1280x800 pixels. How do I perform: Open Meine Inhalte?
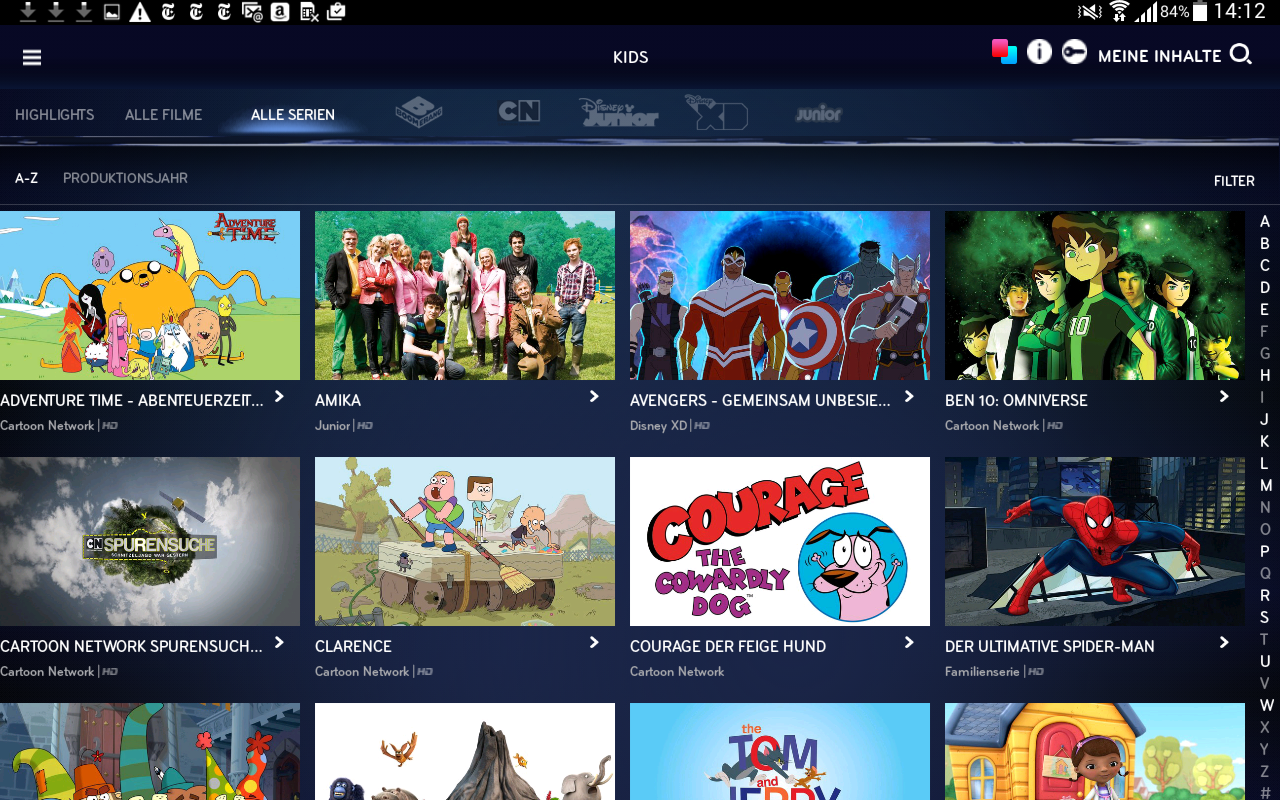click(1159, 56)
